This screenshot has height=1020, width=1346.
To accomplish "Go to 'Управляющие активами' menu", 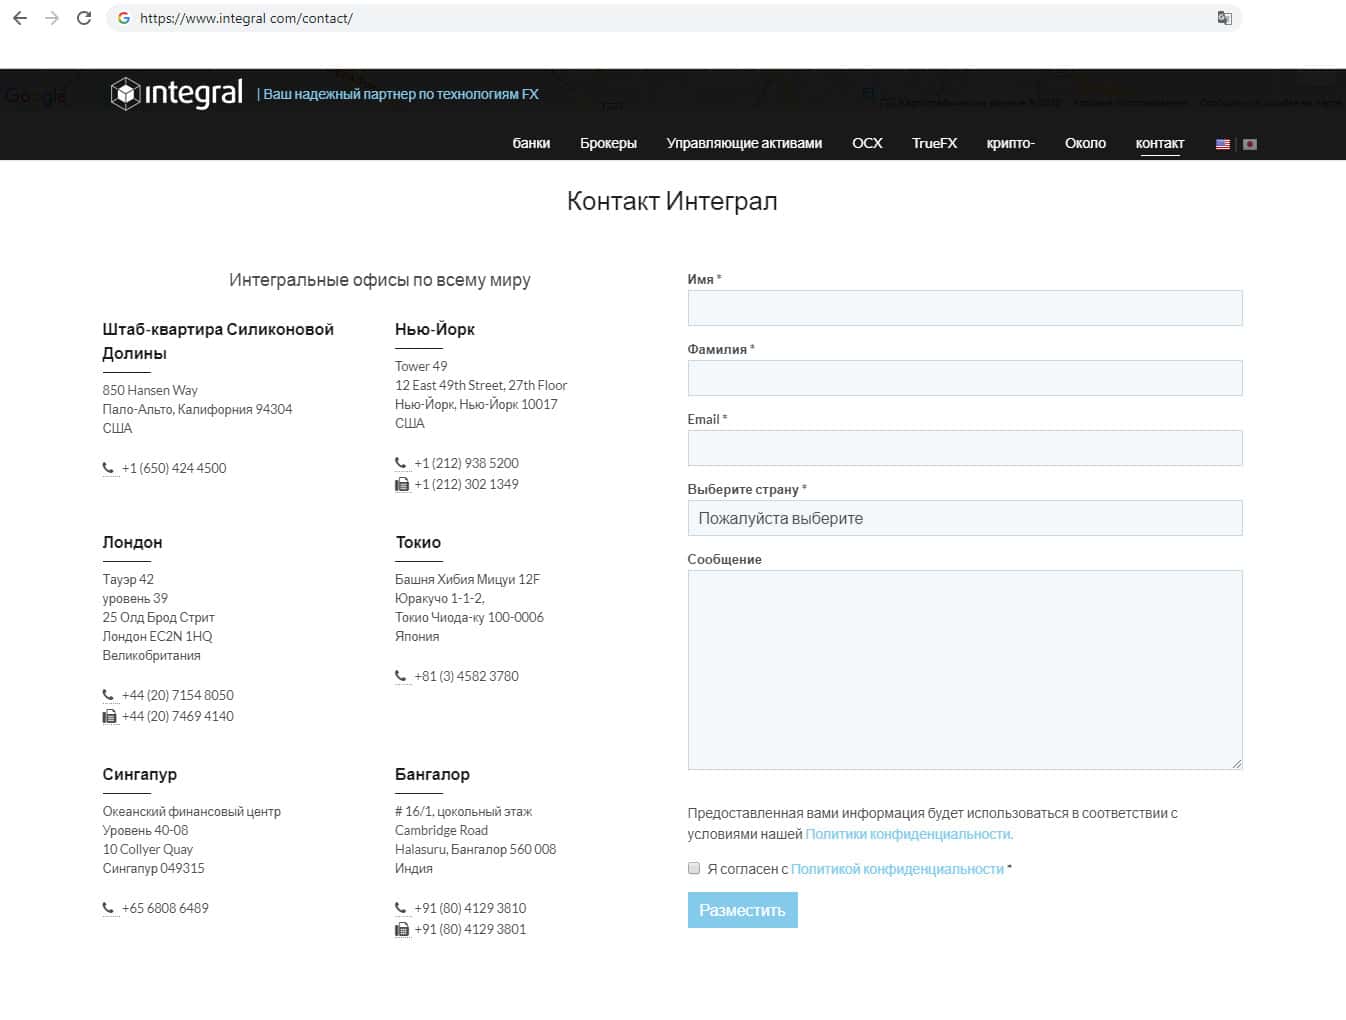I will [x=744, y=143].
